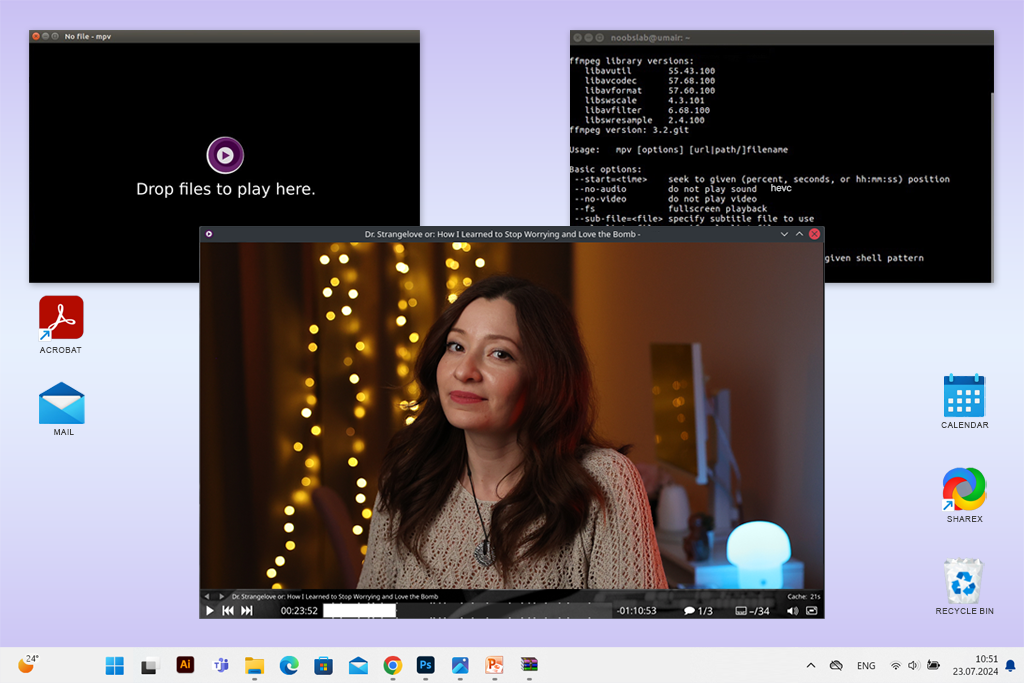Open the Windows Start menu
Viewport: 1024px width, 683px height.
[115, 665]
